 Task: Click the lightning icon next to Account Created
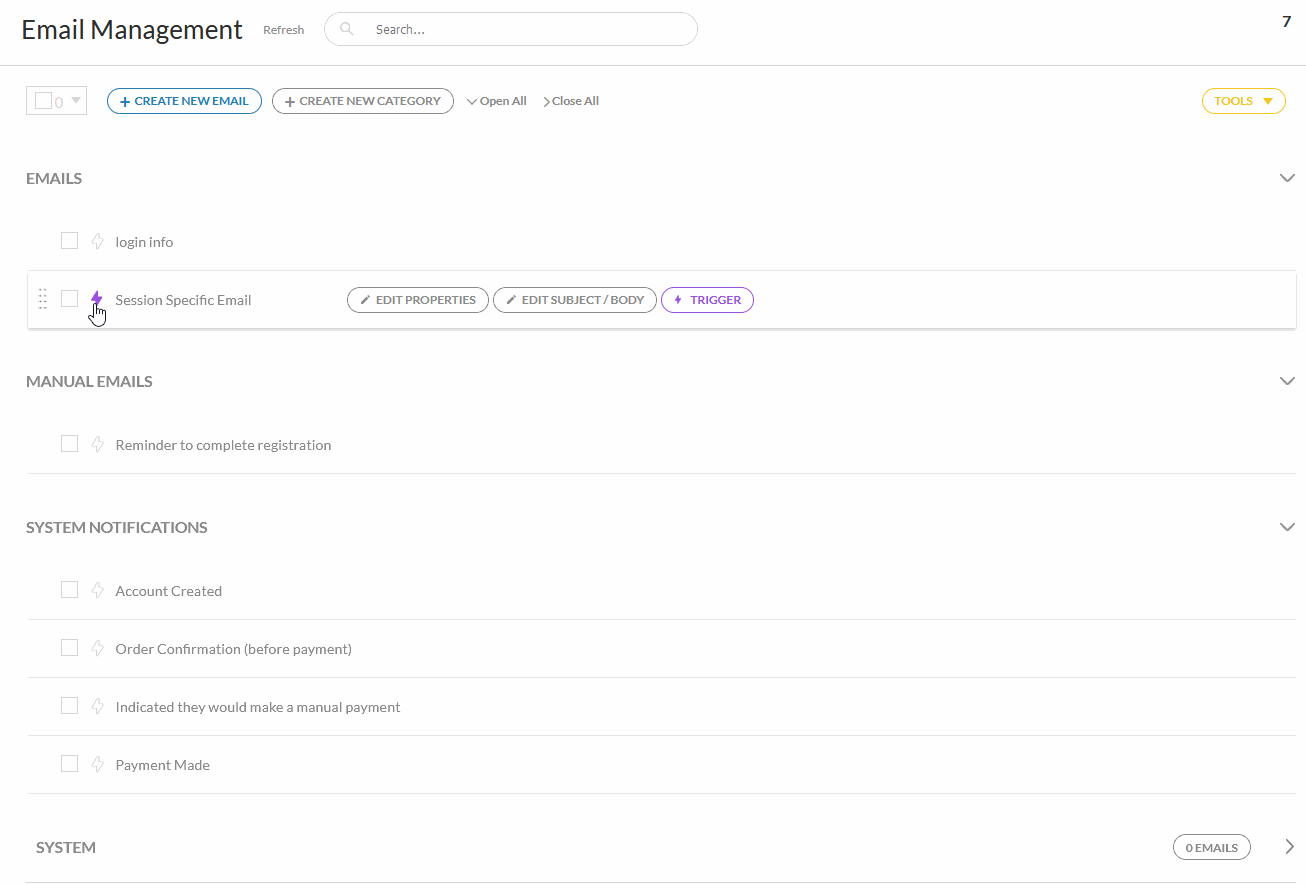(x=97, y=590)
